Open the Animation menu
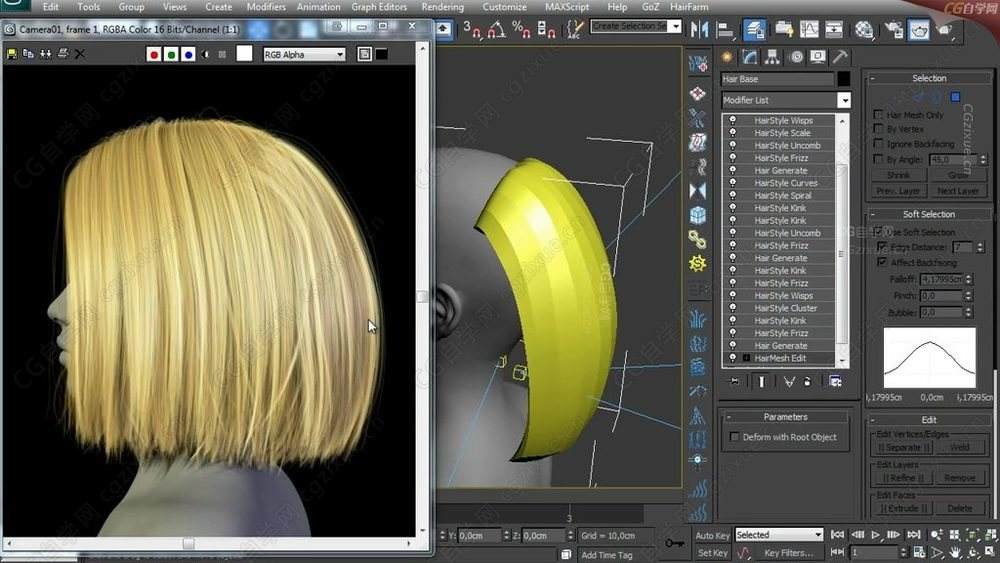Screen dimensions: 1000x563 tap(318, 7)
